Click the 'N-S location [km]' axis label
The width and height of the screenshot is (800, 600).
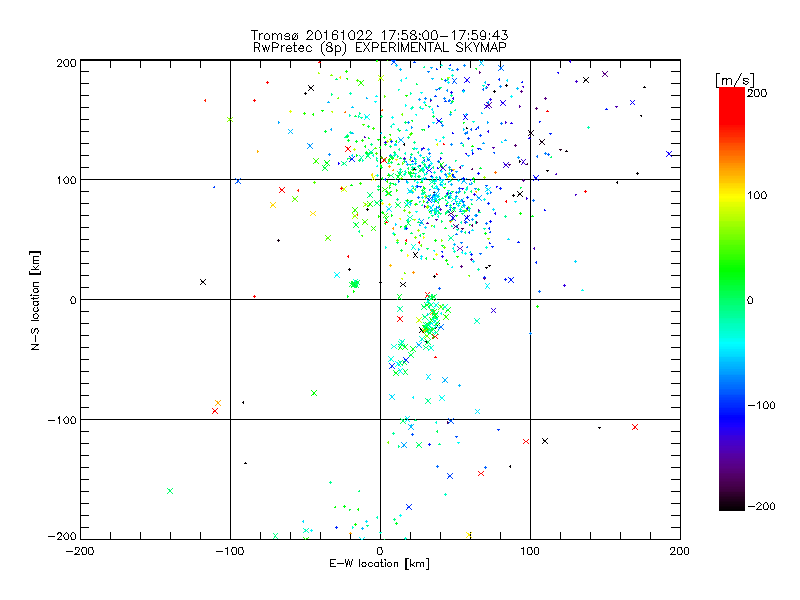coord(35,301)
